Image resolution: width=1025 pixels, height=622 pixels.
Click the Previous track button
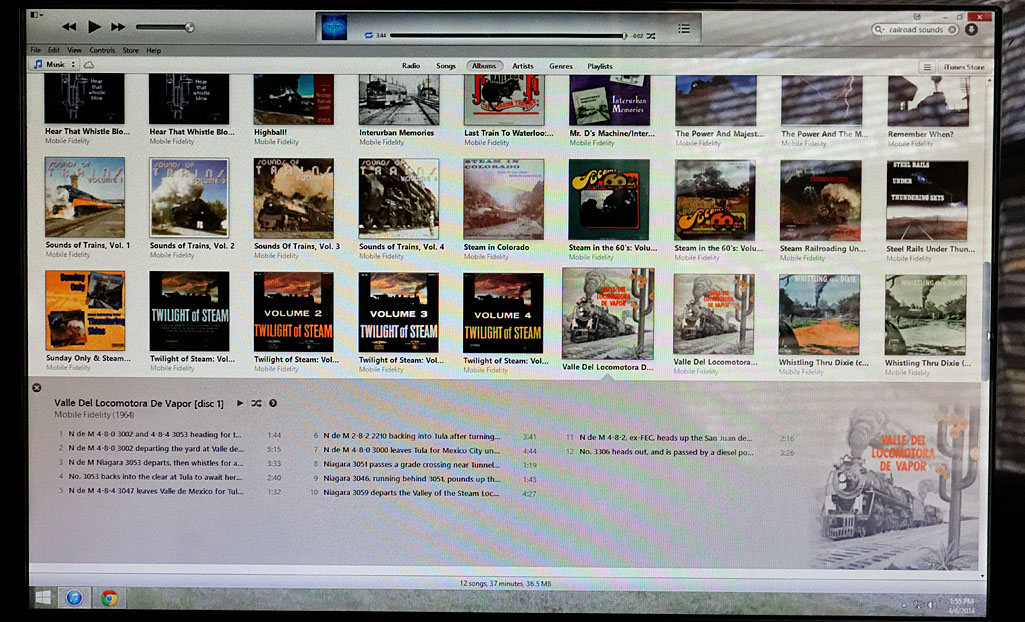point(69,27)
